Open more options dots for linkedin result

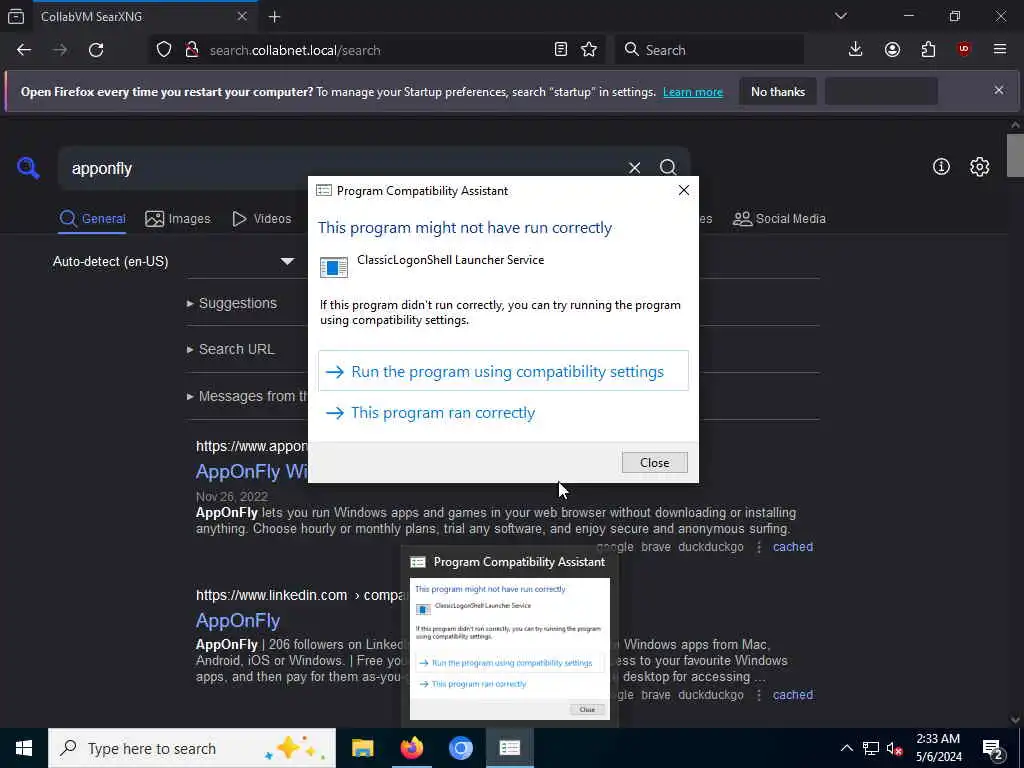coord(759,695)
